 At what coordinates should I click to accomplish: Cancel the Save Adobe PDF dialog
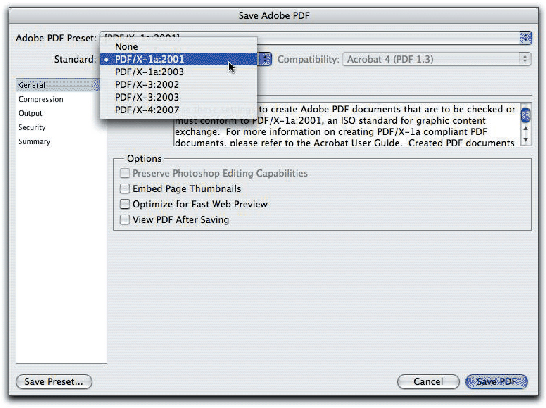tap(428, 382)
